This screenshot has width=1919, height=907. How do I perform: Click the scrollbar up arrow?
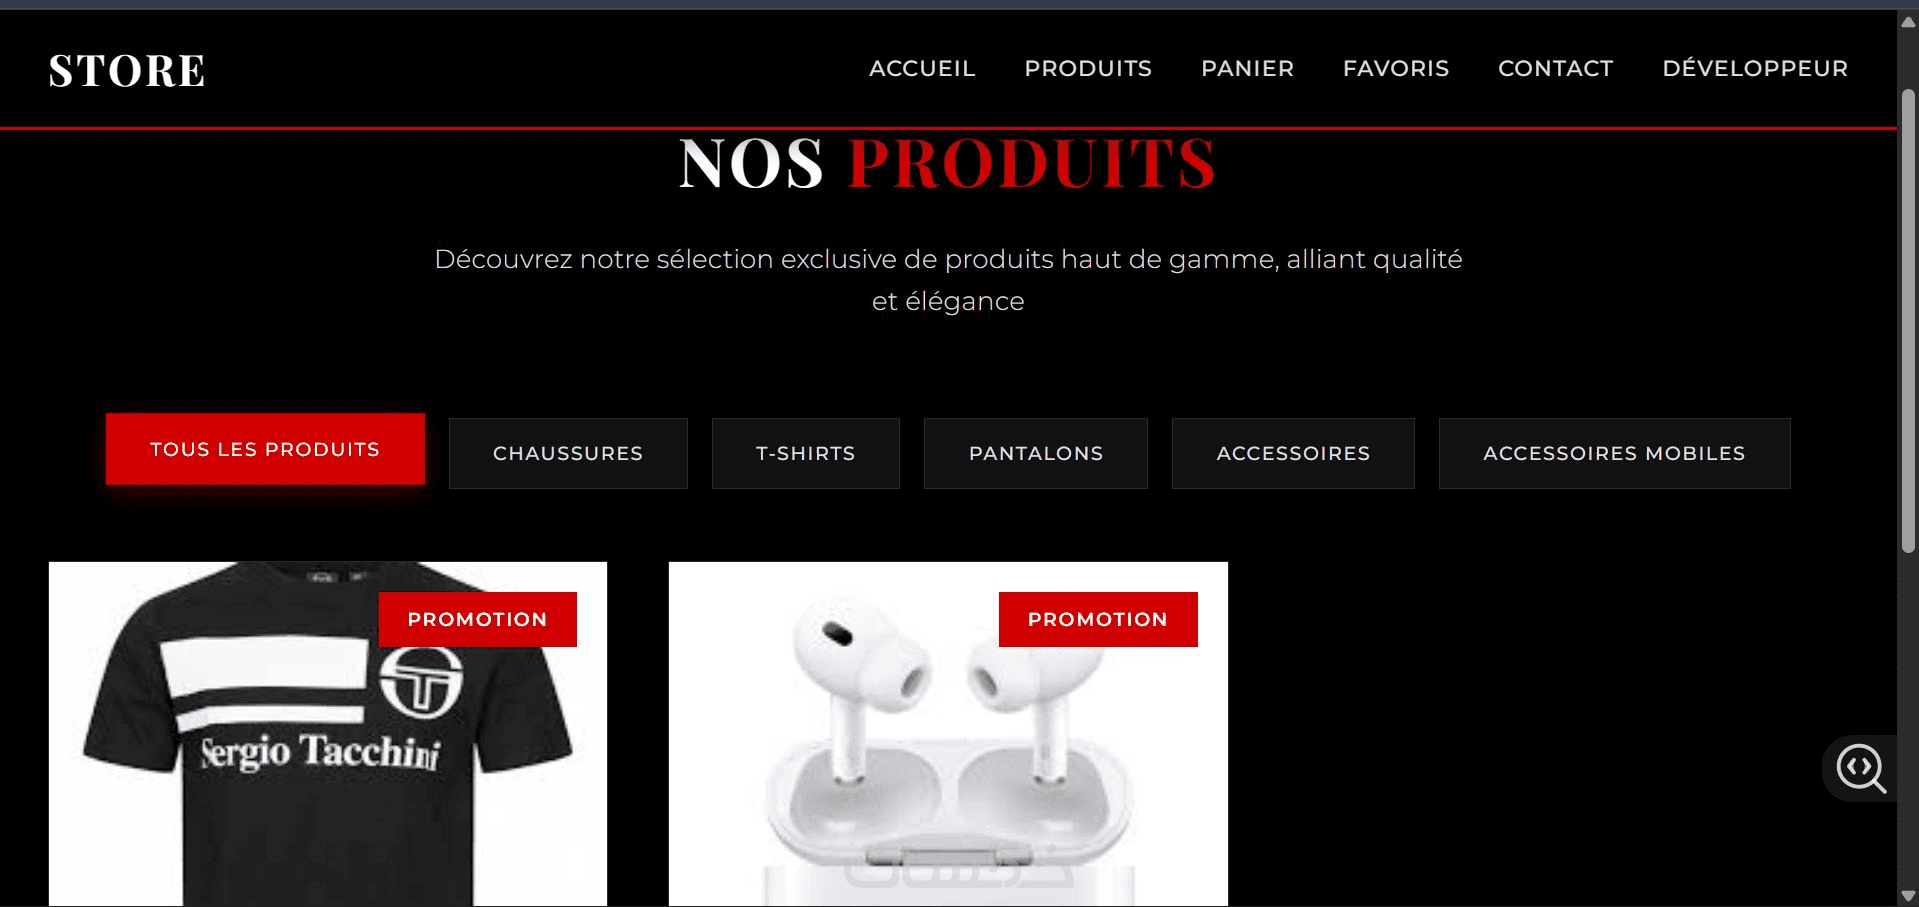1908,22
